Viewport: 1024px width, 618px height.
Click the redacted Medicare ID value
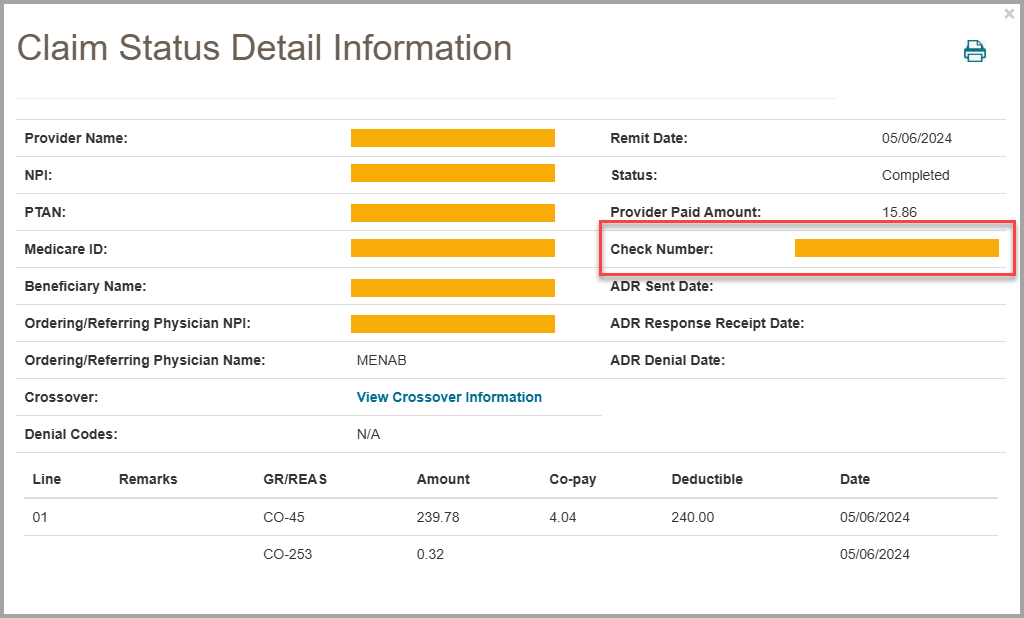452,249
